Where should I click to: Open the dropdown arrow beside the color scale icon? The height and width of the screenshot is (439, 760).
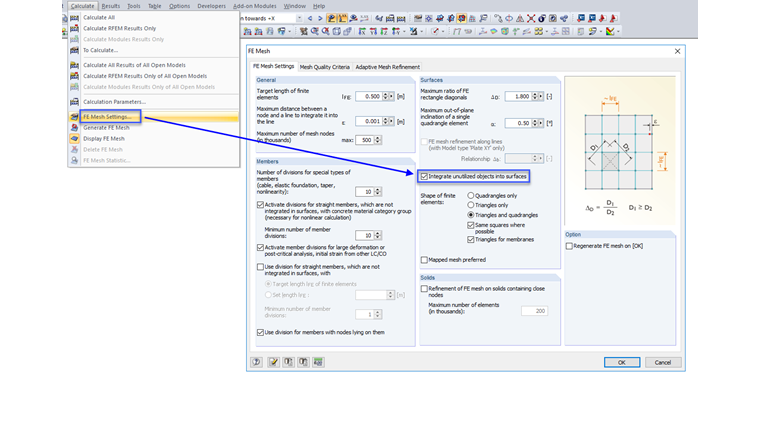pyautogui.click(x=618, y=32)
